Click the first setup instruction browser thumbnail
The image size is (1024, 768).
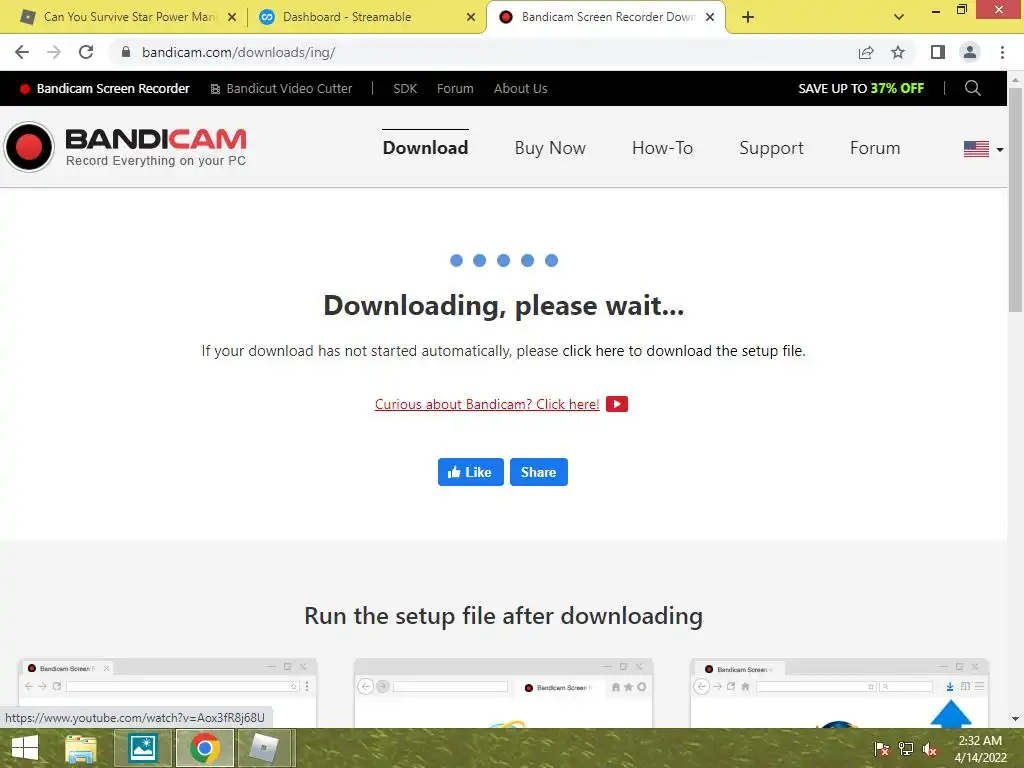pos(168,693)
